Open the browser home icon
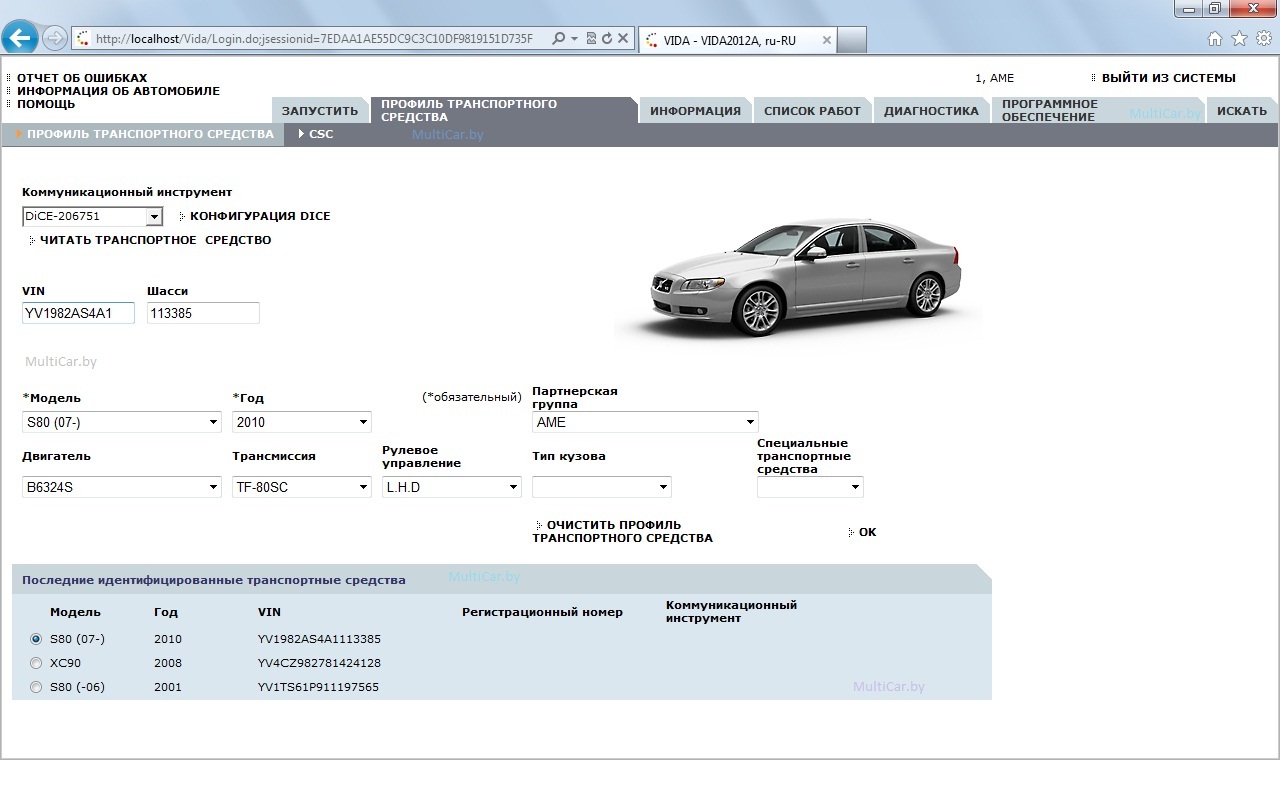 pyautogui.click(x=1215, y=39)
